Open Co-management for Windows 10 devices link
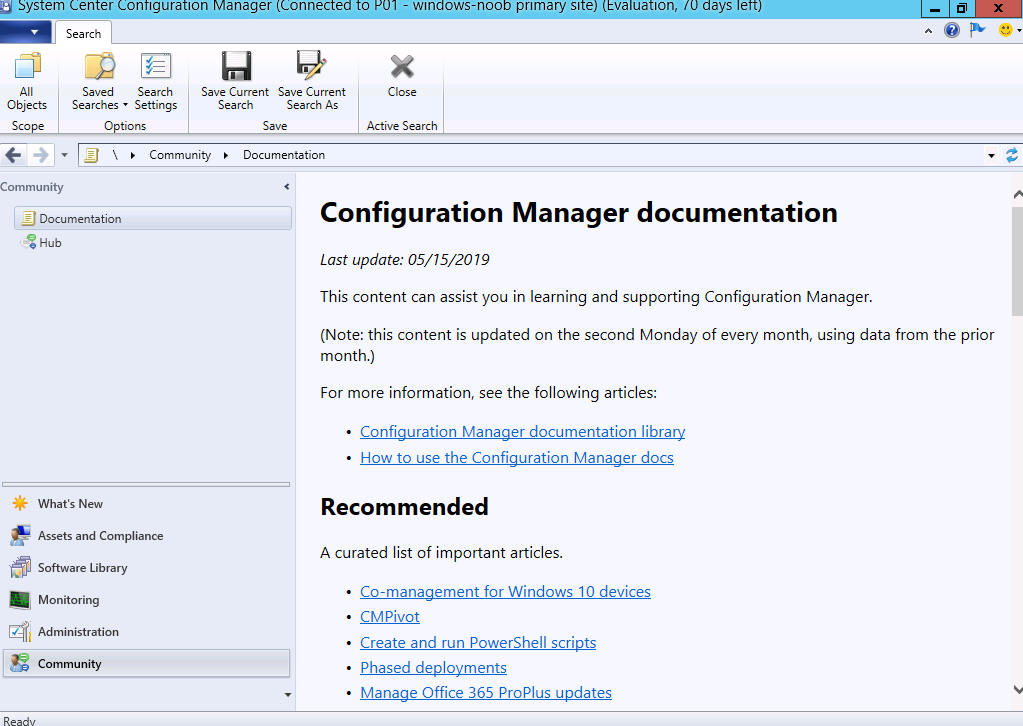Image resolution: width=1023 pixels, height=726 pixels. pos(506,592)
